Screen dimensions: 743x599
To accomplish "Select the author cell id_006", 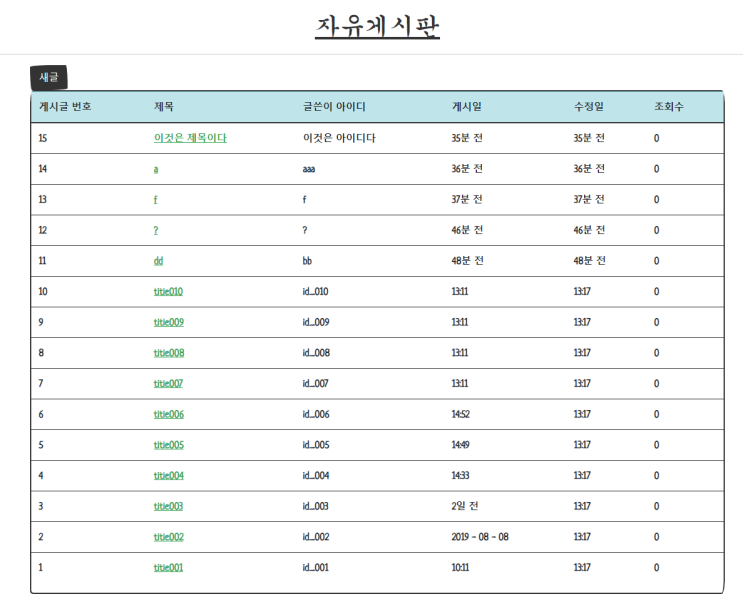I will pos(316,414).
